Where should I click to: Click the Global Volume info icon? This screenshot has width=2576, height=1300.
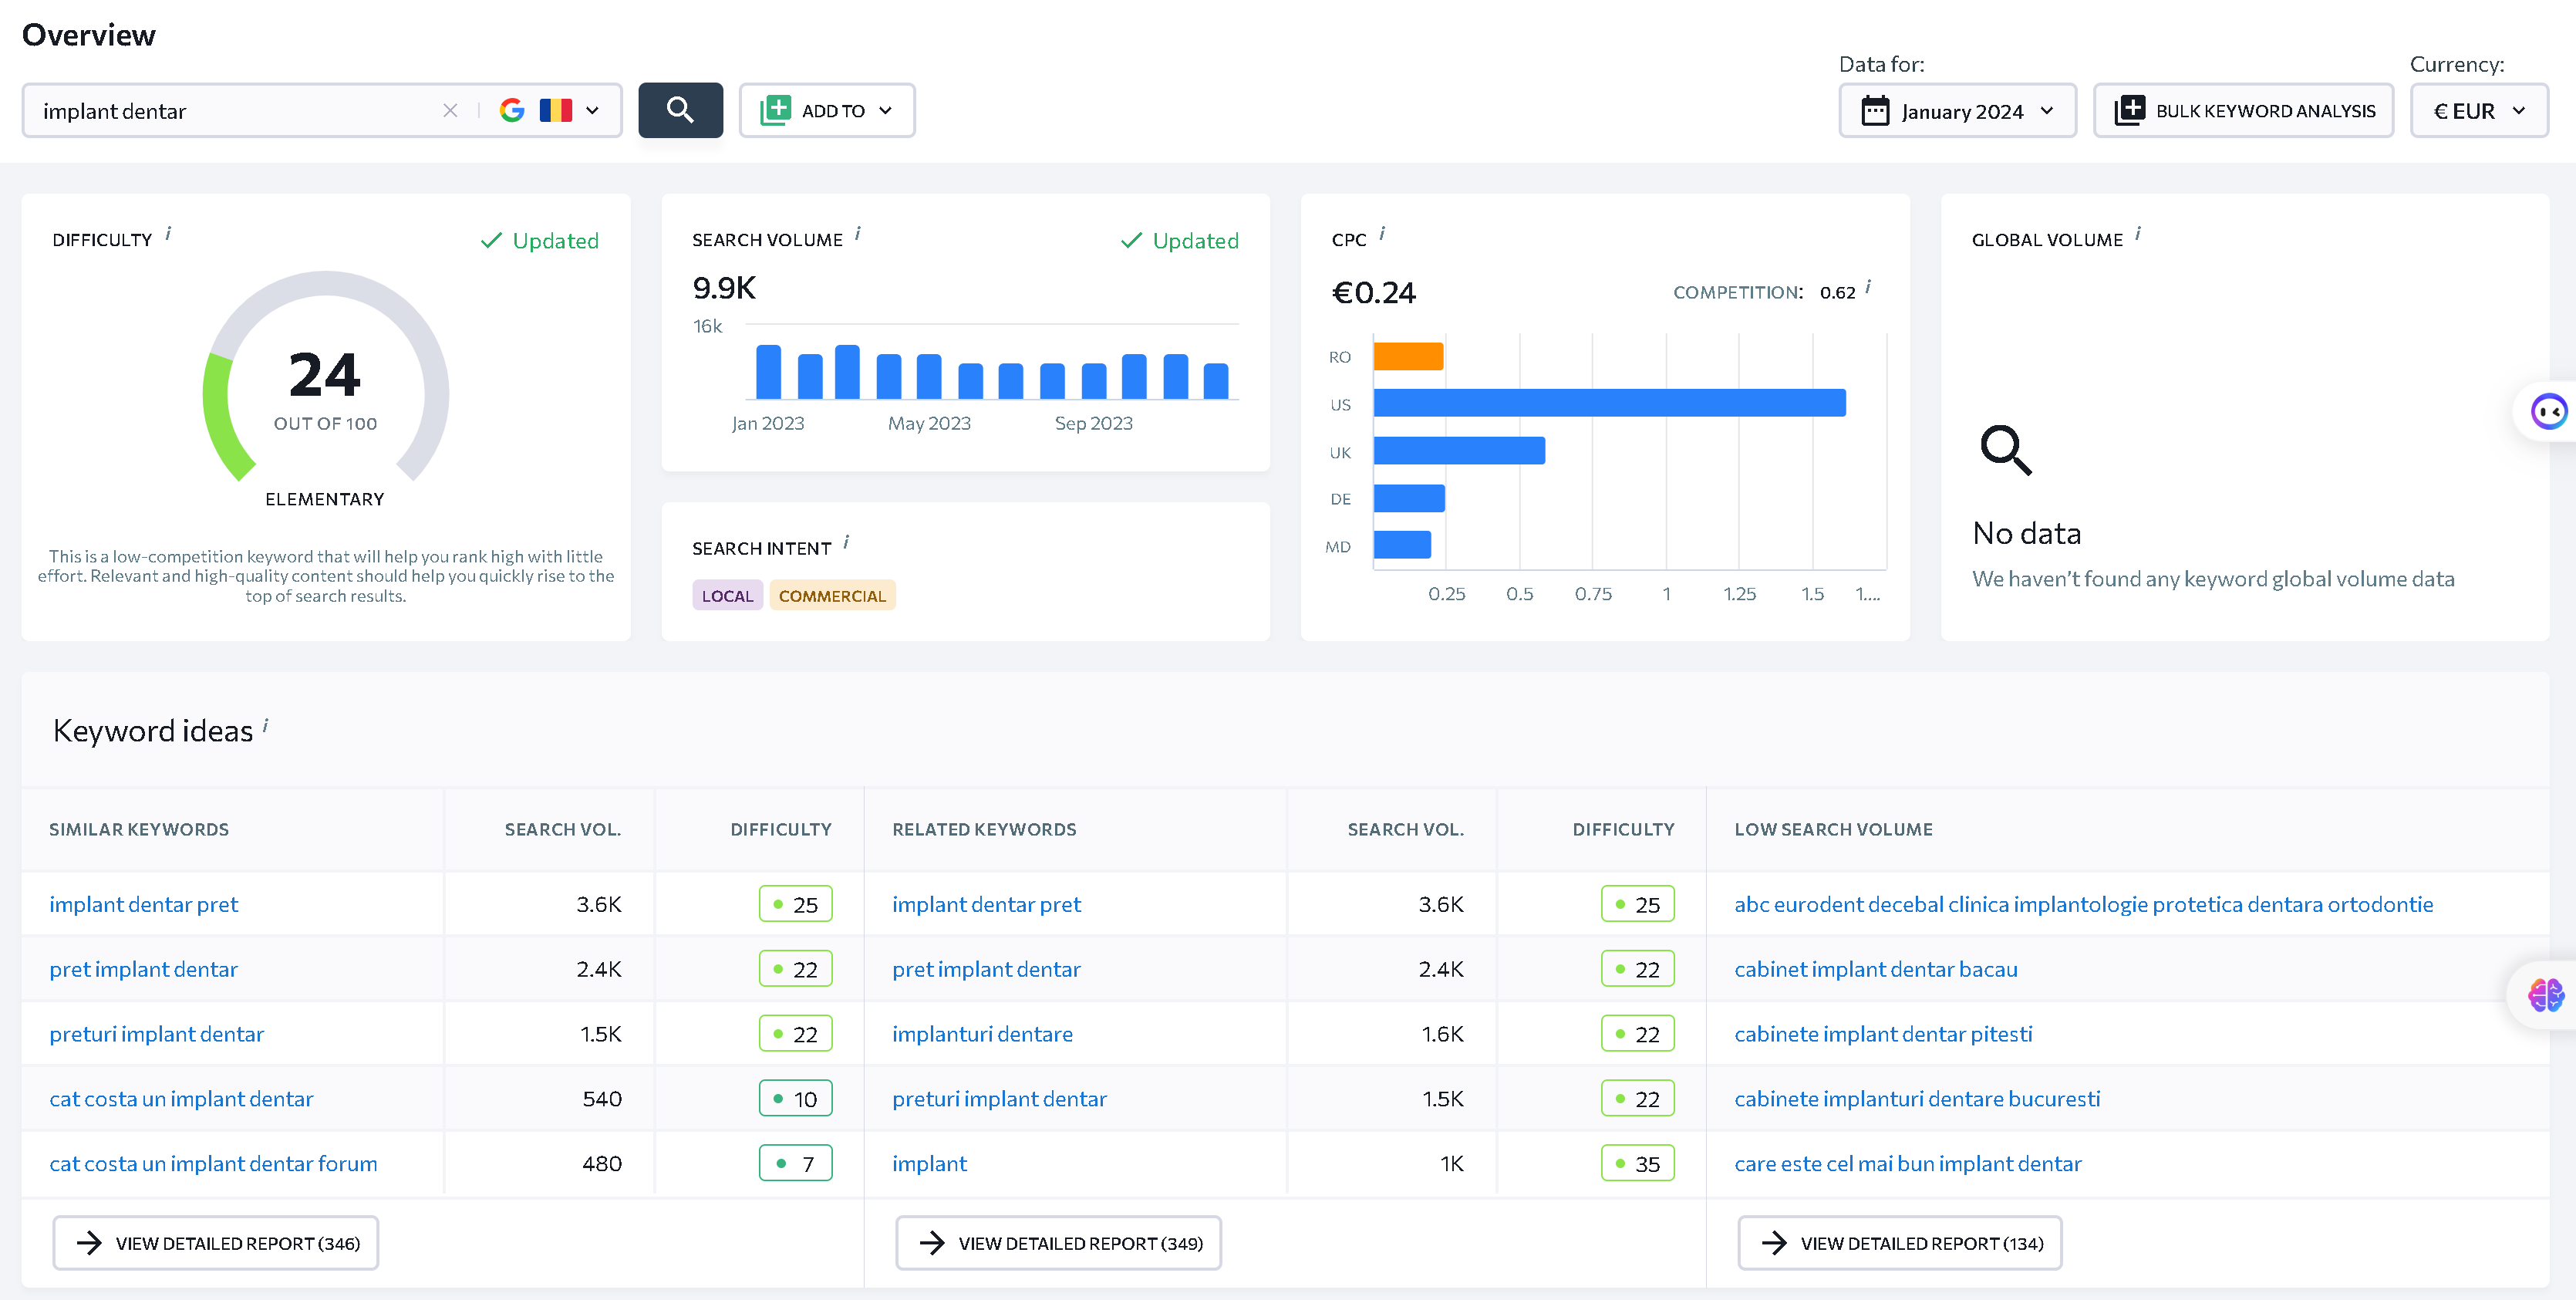click(x=2138, y=234)
